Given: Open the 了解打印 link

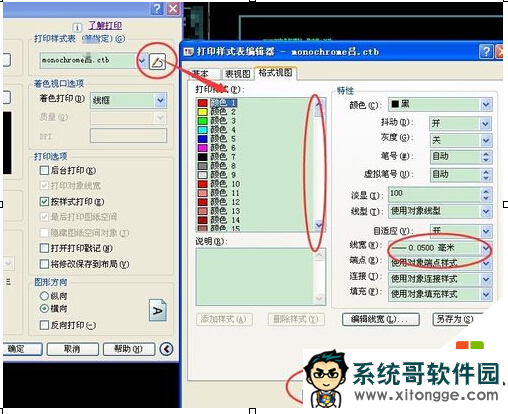Looking at the screenshot, I should (105, 25).
